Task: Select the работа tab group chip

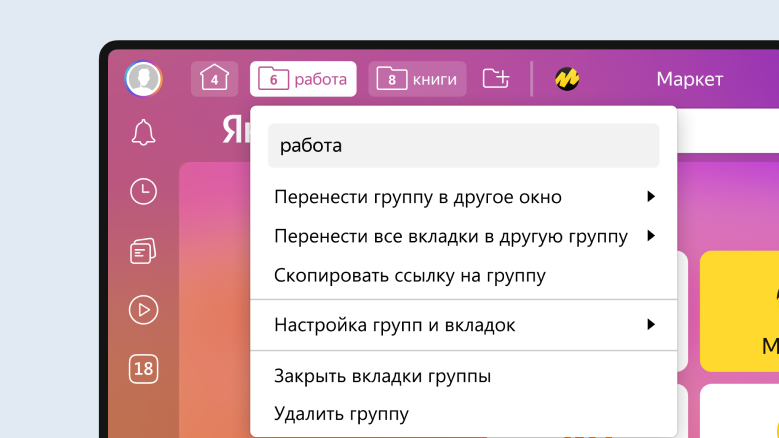Action: (303, 79)
